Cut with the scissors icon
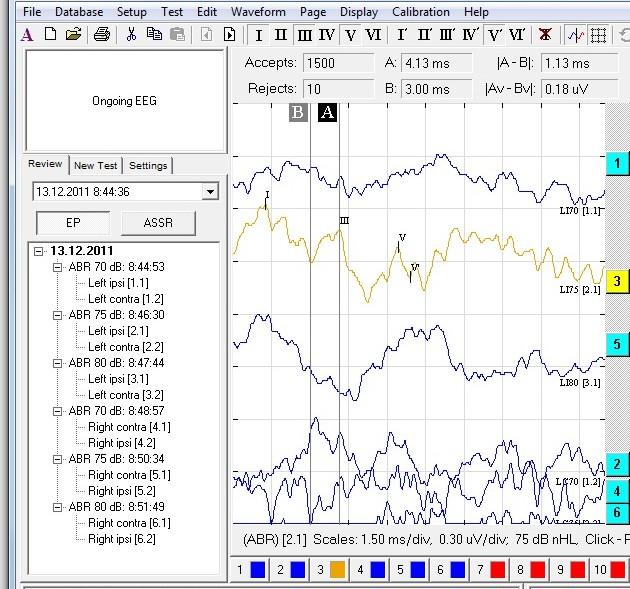Image resolution: width=630 pixels, height=589 pixels. click(131, 35)
